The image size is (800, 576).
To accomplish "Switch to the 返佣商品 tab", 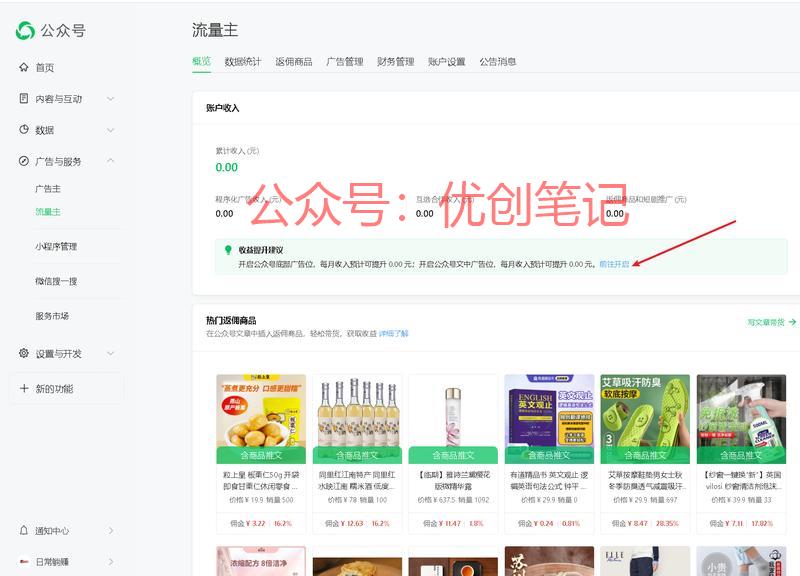I will click(294, 62).
